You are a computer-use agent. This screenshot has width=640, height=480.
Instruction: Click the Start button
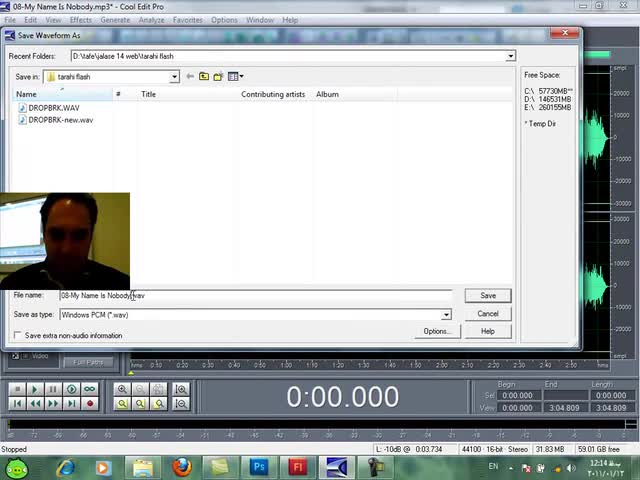coord(17,468)
